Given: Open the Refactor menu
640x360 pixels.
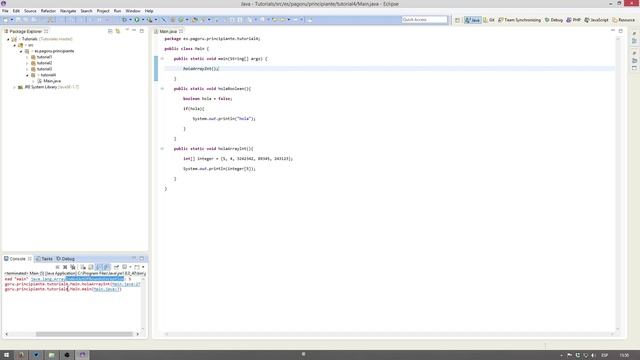Looking at the screenshot, I should click(48, 11).
